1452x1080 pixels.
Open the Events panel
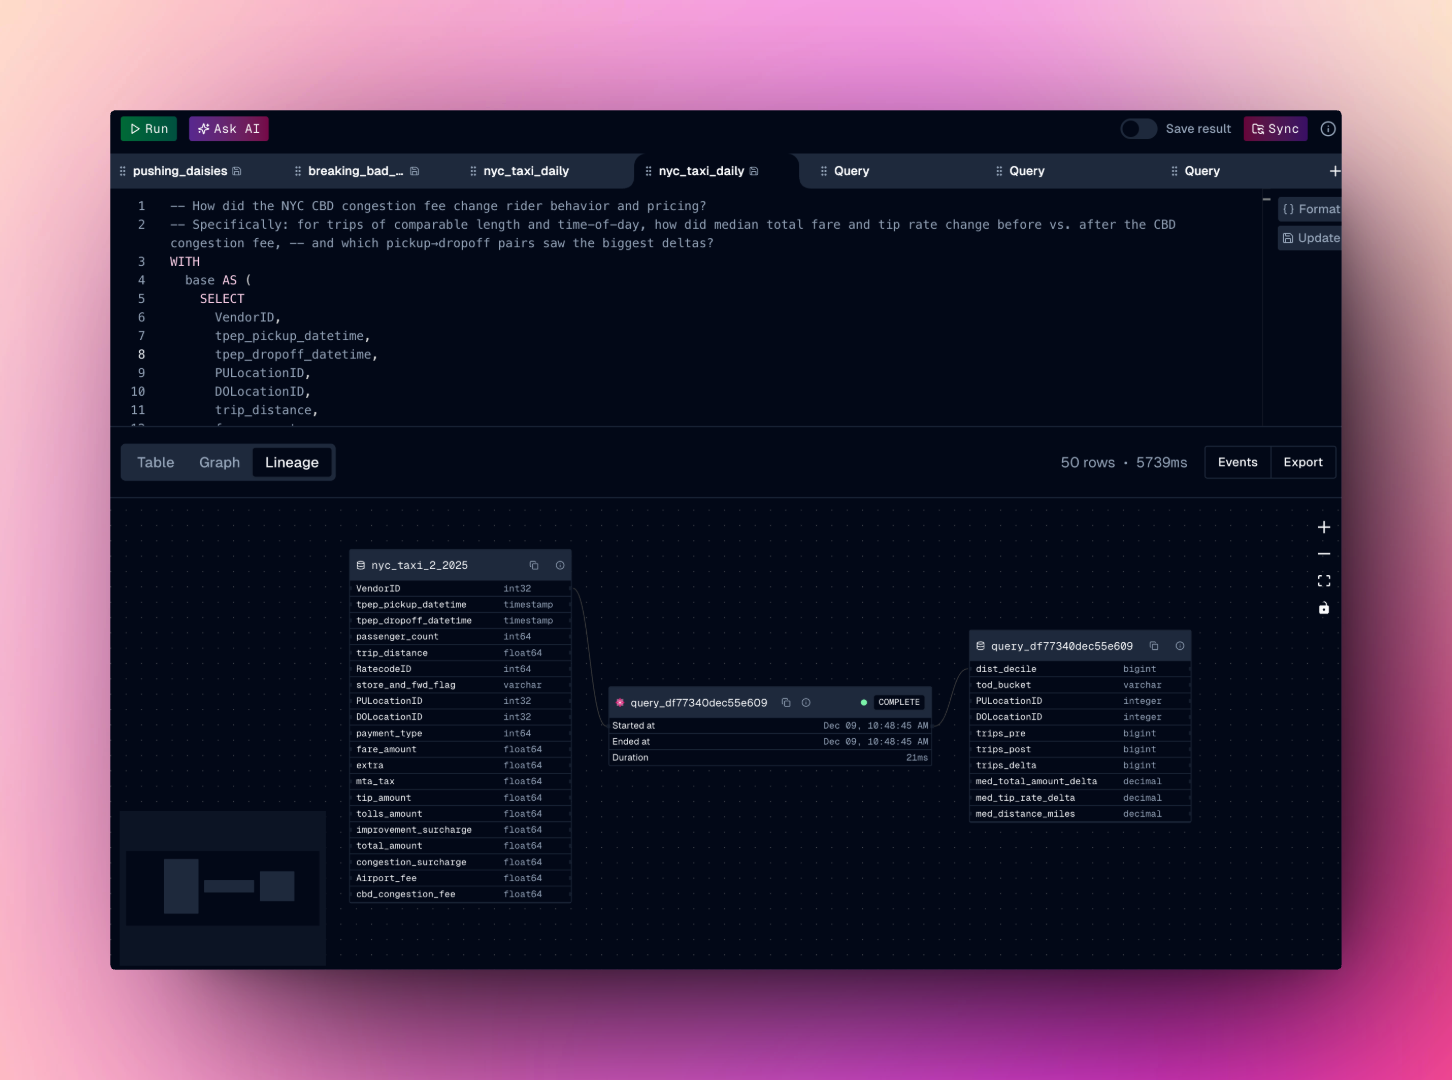1237,462
